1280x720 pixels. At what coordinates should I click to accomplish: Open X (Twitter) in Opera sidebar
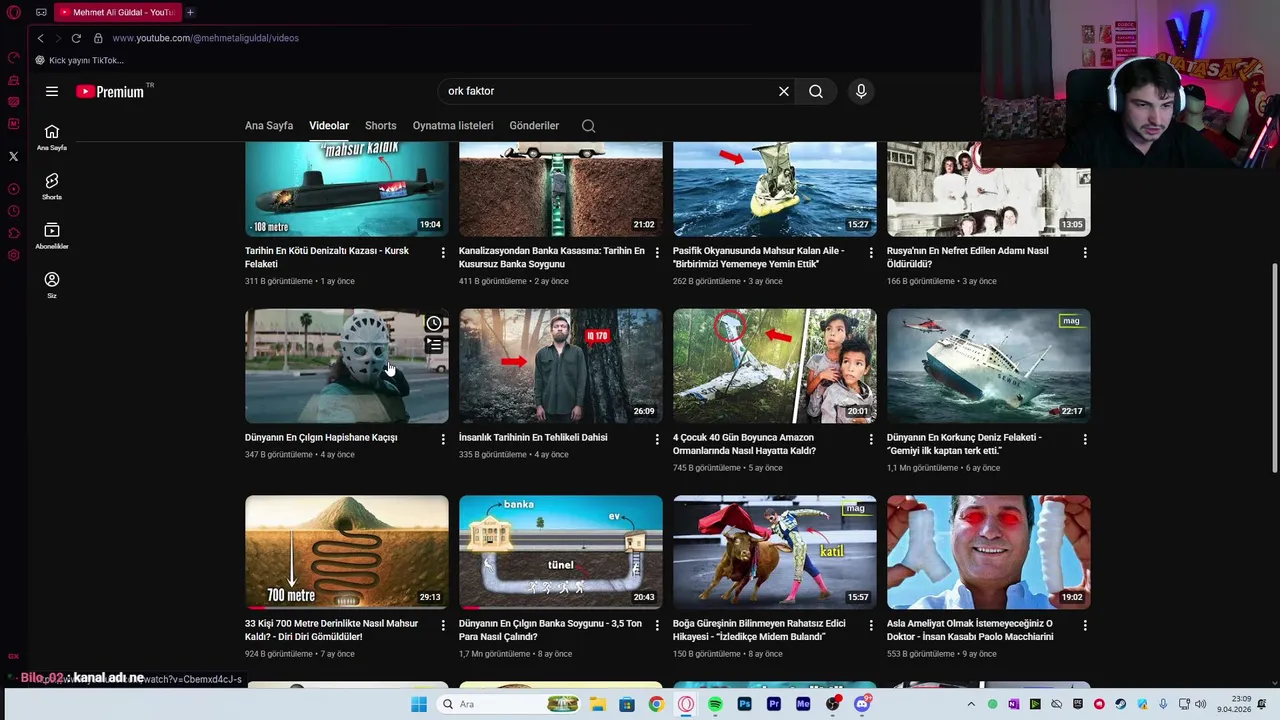click(14, 156)
